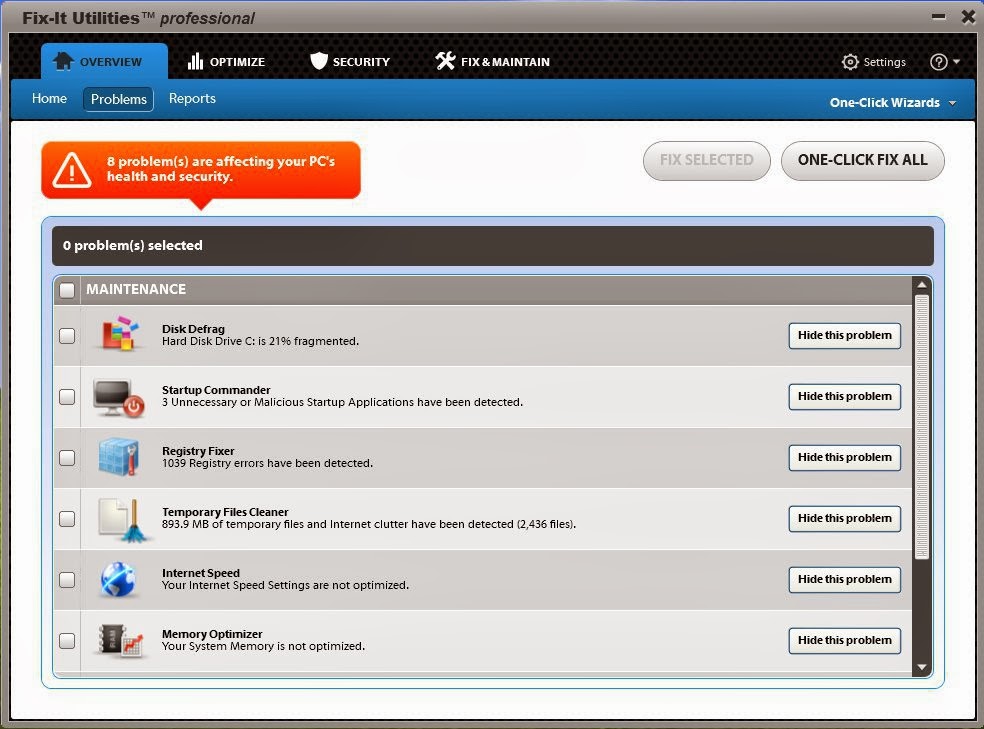Click the problem list scrollbar thumb

pos(922,427)
